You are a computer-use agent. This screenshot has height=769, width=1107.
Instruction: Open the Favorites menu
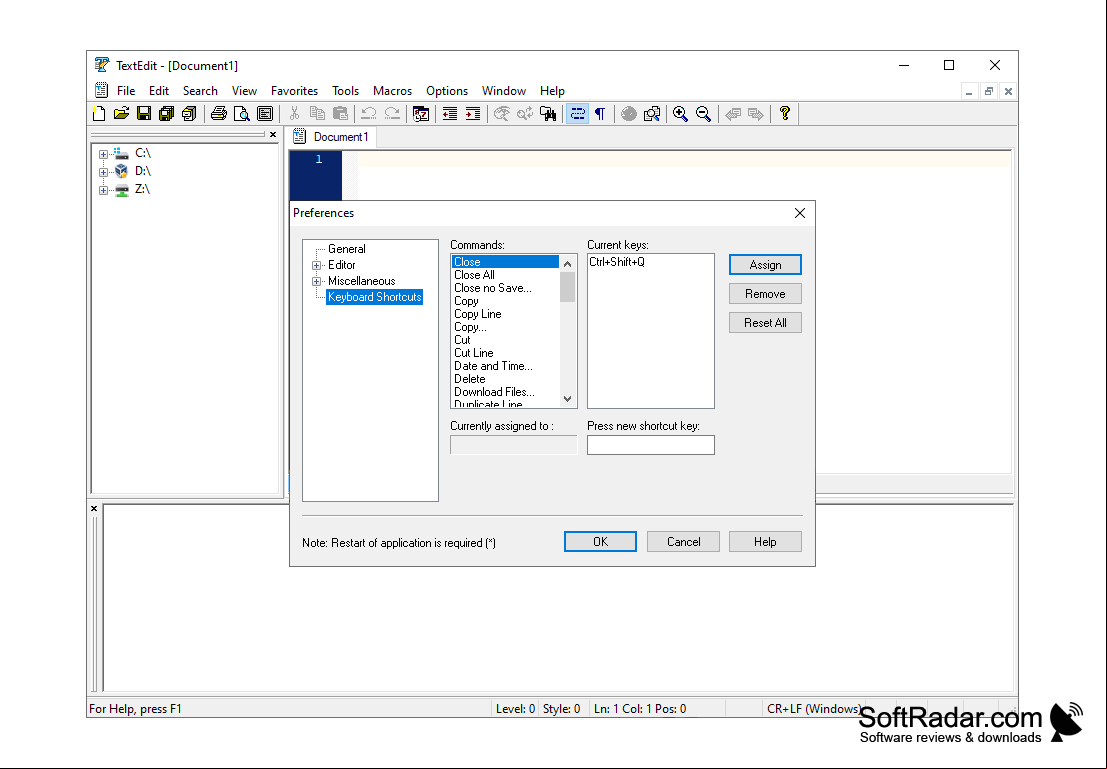click(x=294, y=90)
